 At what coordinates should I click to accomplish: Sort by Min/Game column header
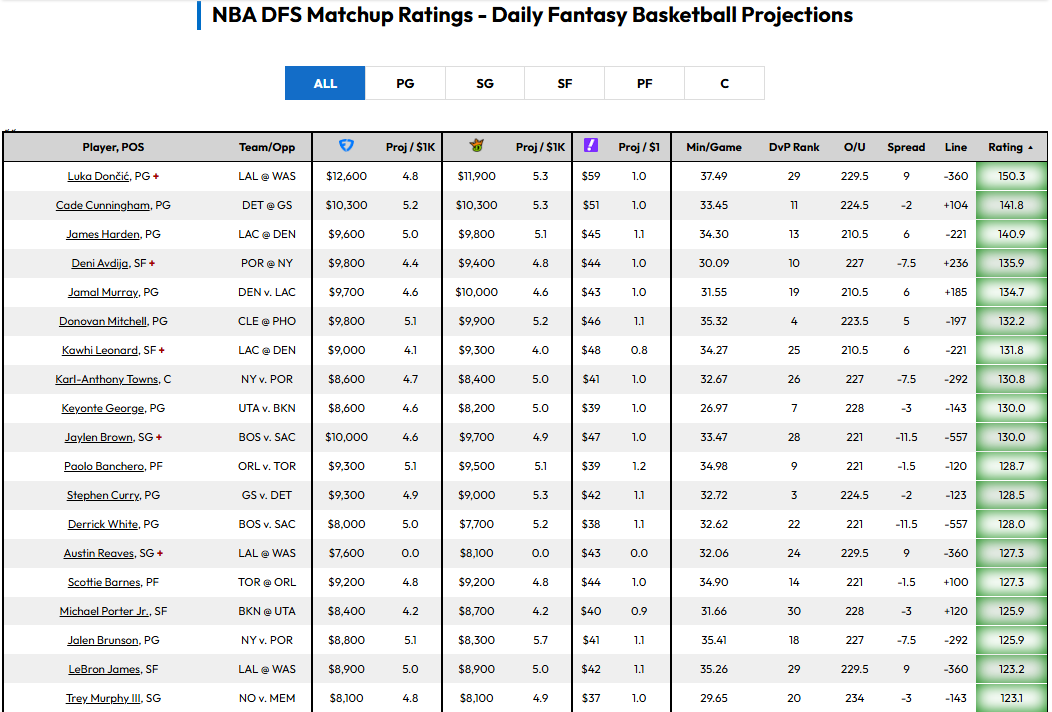click(x=713, y=147)
